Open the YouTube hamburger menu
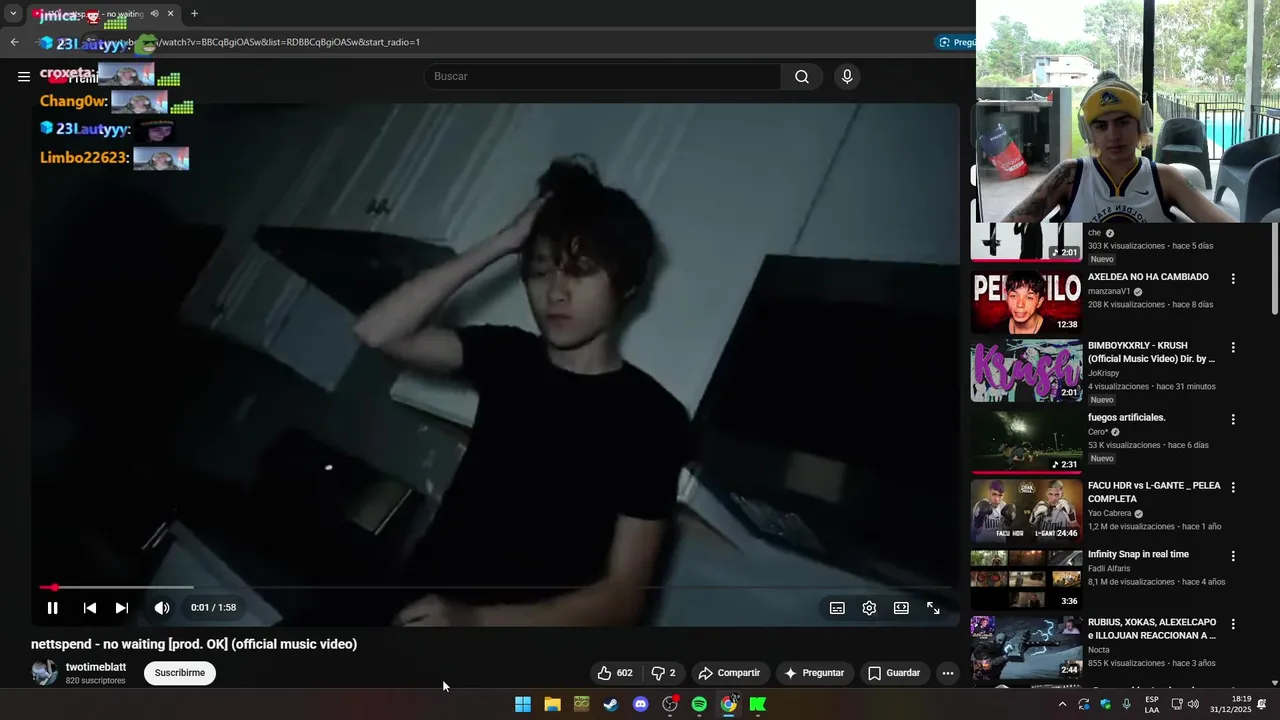Screen dimensions: 1280x720 click(24, 77)
